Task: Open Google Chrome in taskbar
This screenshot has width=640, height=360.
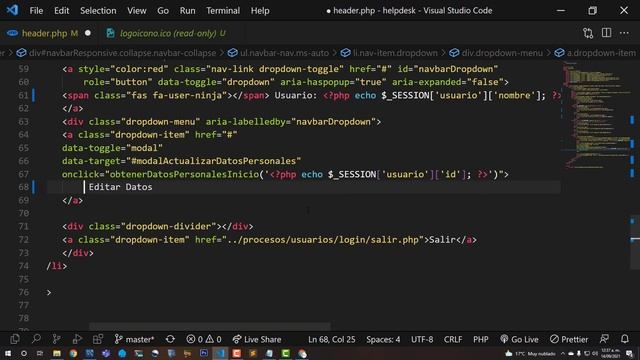Action: coord(73,353)
